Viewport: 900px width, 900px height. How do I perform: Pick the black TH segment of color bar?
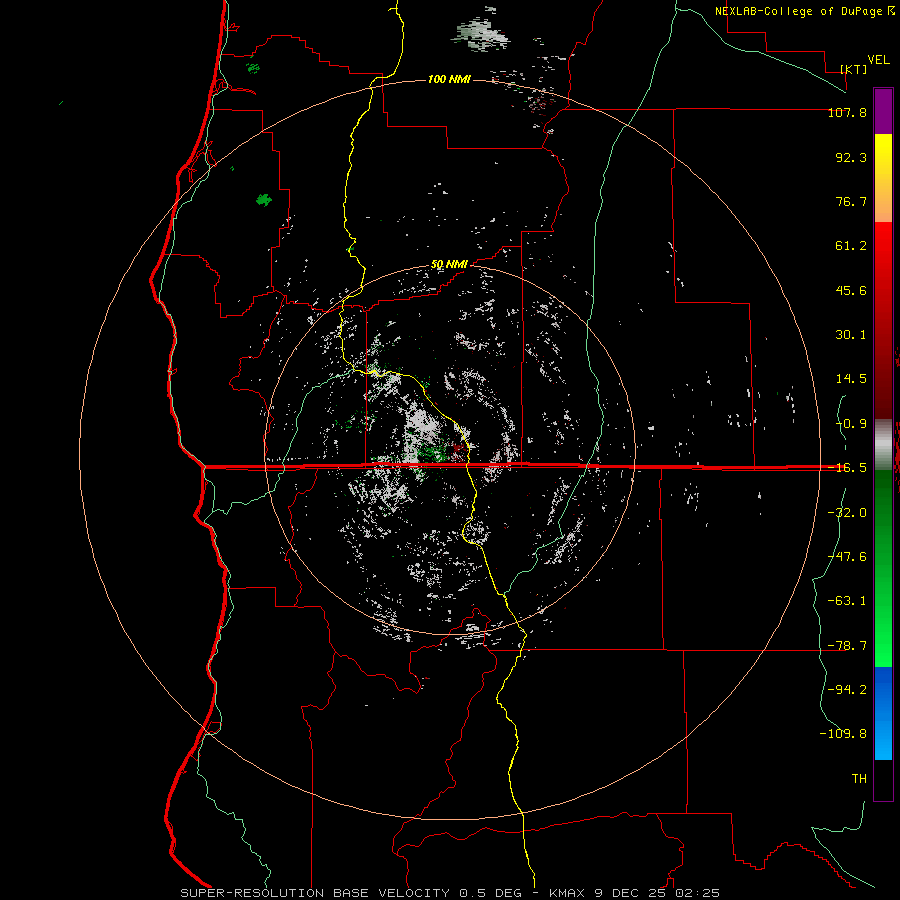883,779
